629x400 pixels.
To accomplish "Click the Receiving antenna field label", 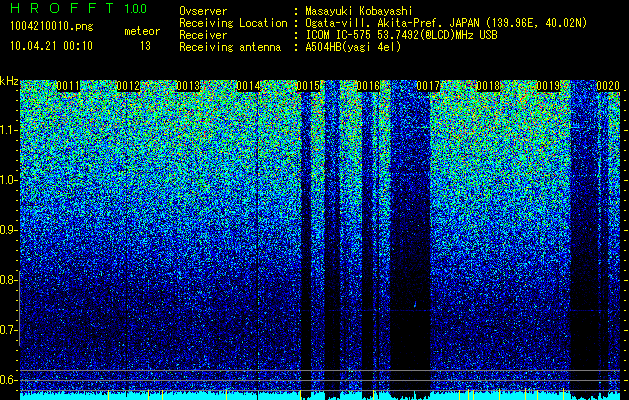I will pyautogui.click(x=230, y=47).
